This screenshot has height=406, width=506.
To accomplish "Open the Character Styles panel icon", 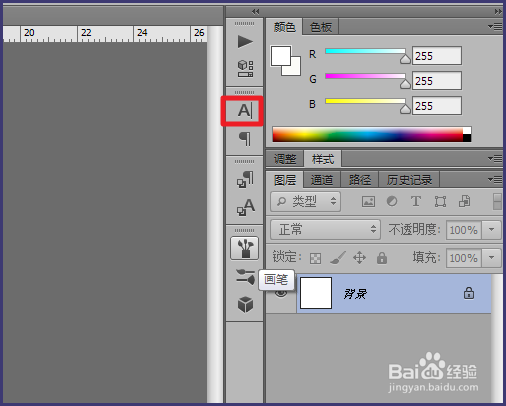I will coord(245,207).
